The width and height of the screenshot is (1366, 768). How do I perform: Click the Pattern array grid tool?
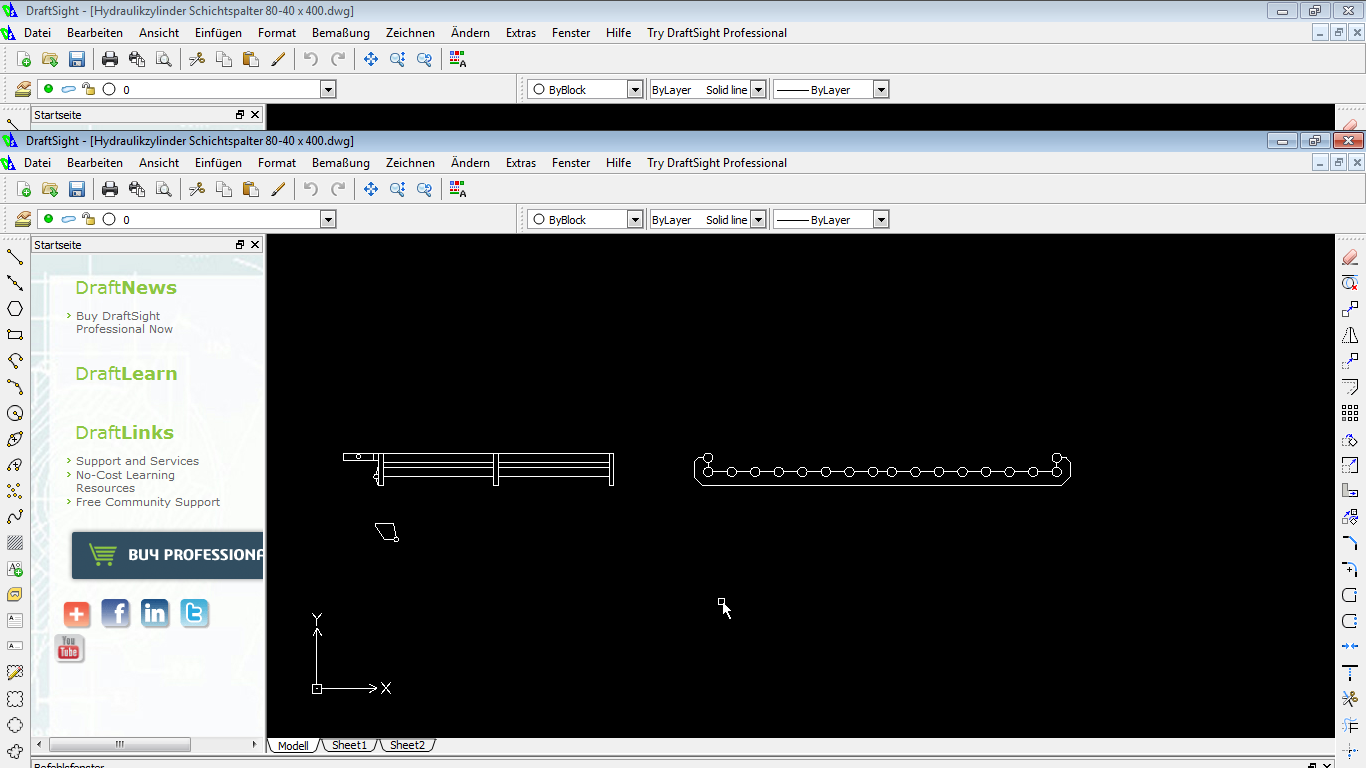click(1350, 413)
